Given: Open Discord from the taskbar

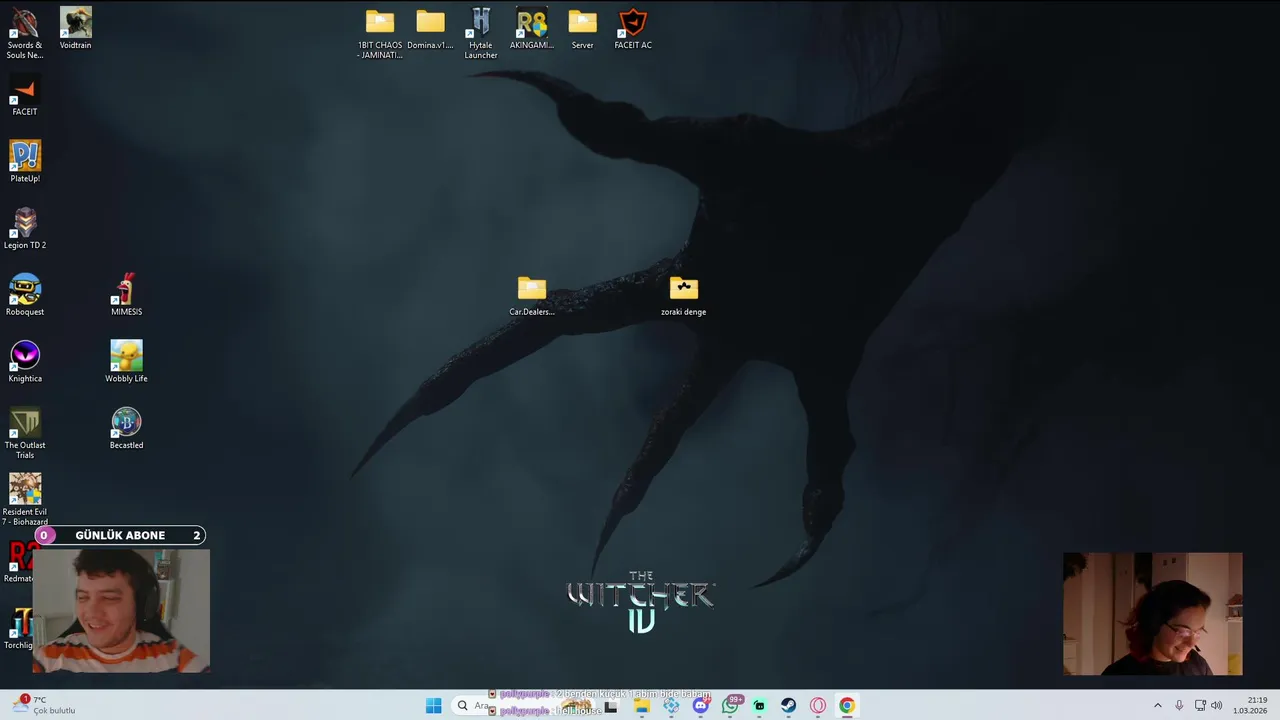Looking at the screenshot, I should [701, 706].
